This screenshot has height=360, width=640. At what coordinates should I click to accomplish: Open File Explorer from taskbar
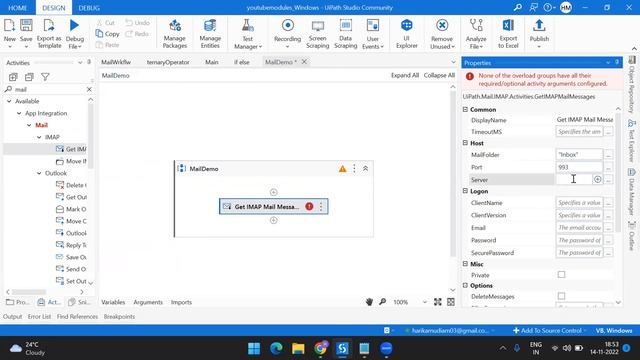(x=298, y=348)
